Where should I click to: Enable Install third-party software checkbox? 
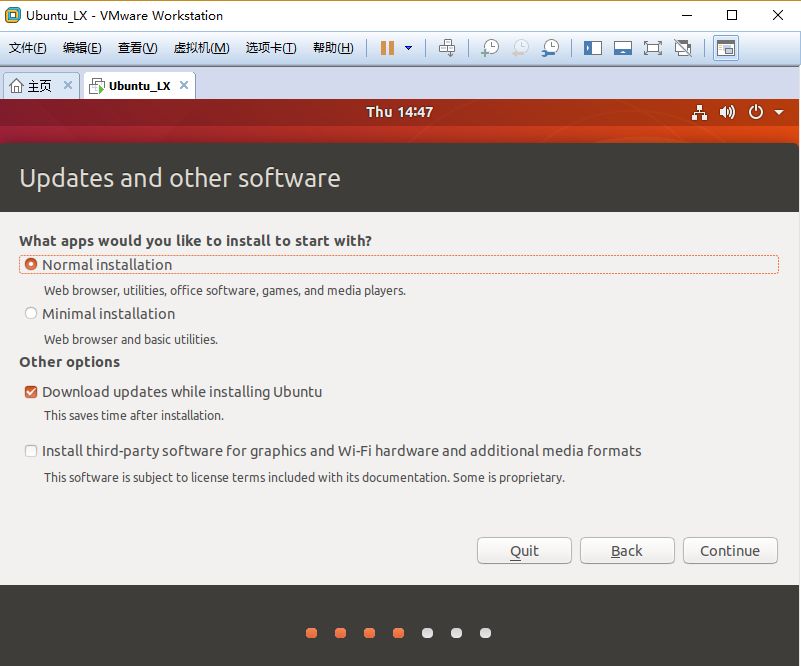(x=31, y=451)
